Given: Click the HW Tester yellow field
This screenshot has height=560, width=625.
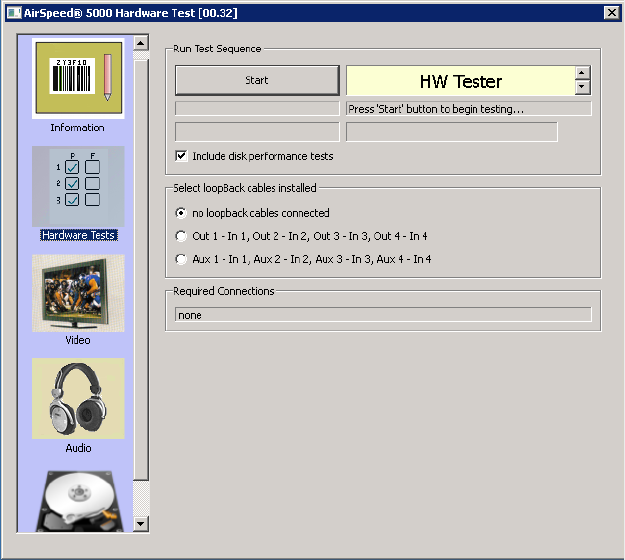Looking at the screenshot, I should (460, 81).
